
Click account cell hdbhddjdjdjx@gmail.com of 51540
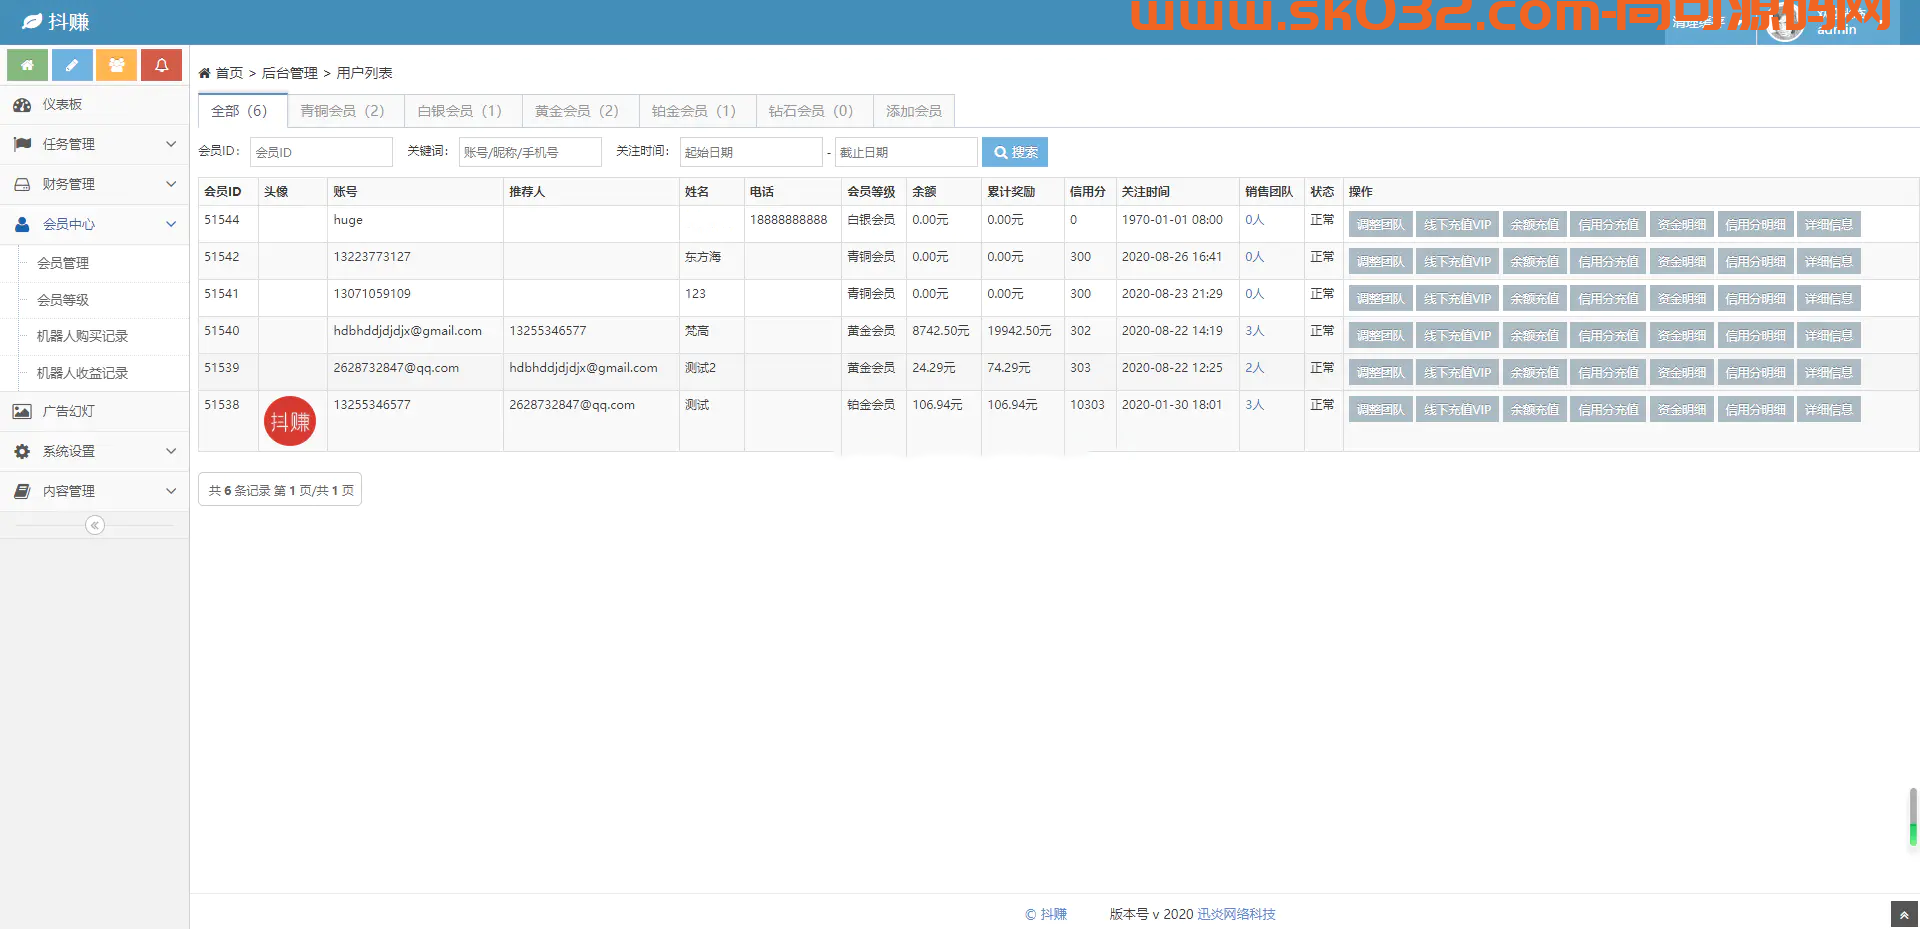(407, 331)
